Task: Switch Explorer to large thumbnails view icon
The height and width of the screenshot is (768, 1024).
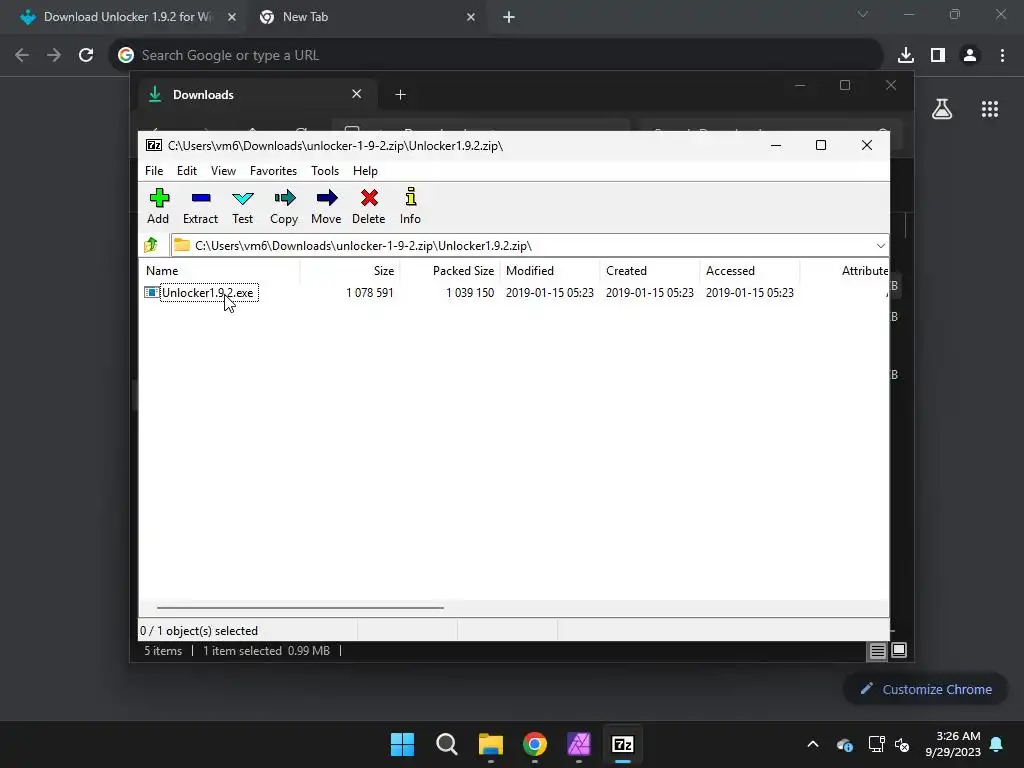Action: [899, 650]
